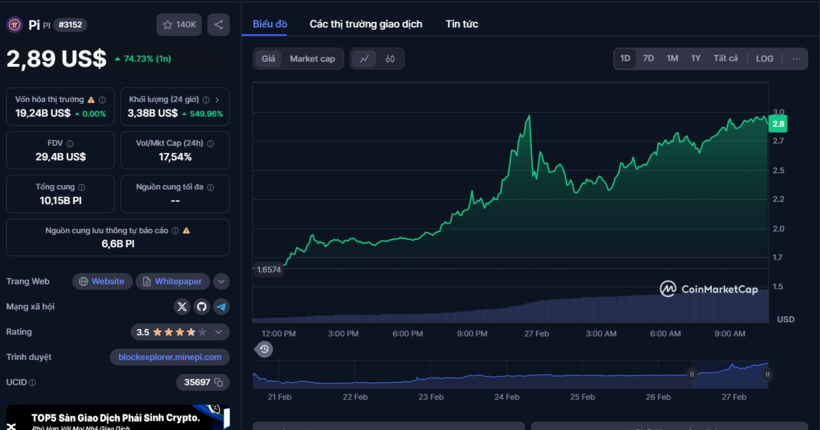Open the share icon button

[x=219, y=25]
